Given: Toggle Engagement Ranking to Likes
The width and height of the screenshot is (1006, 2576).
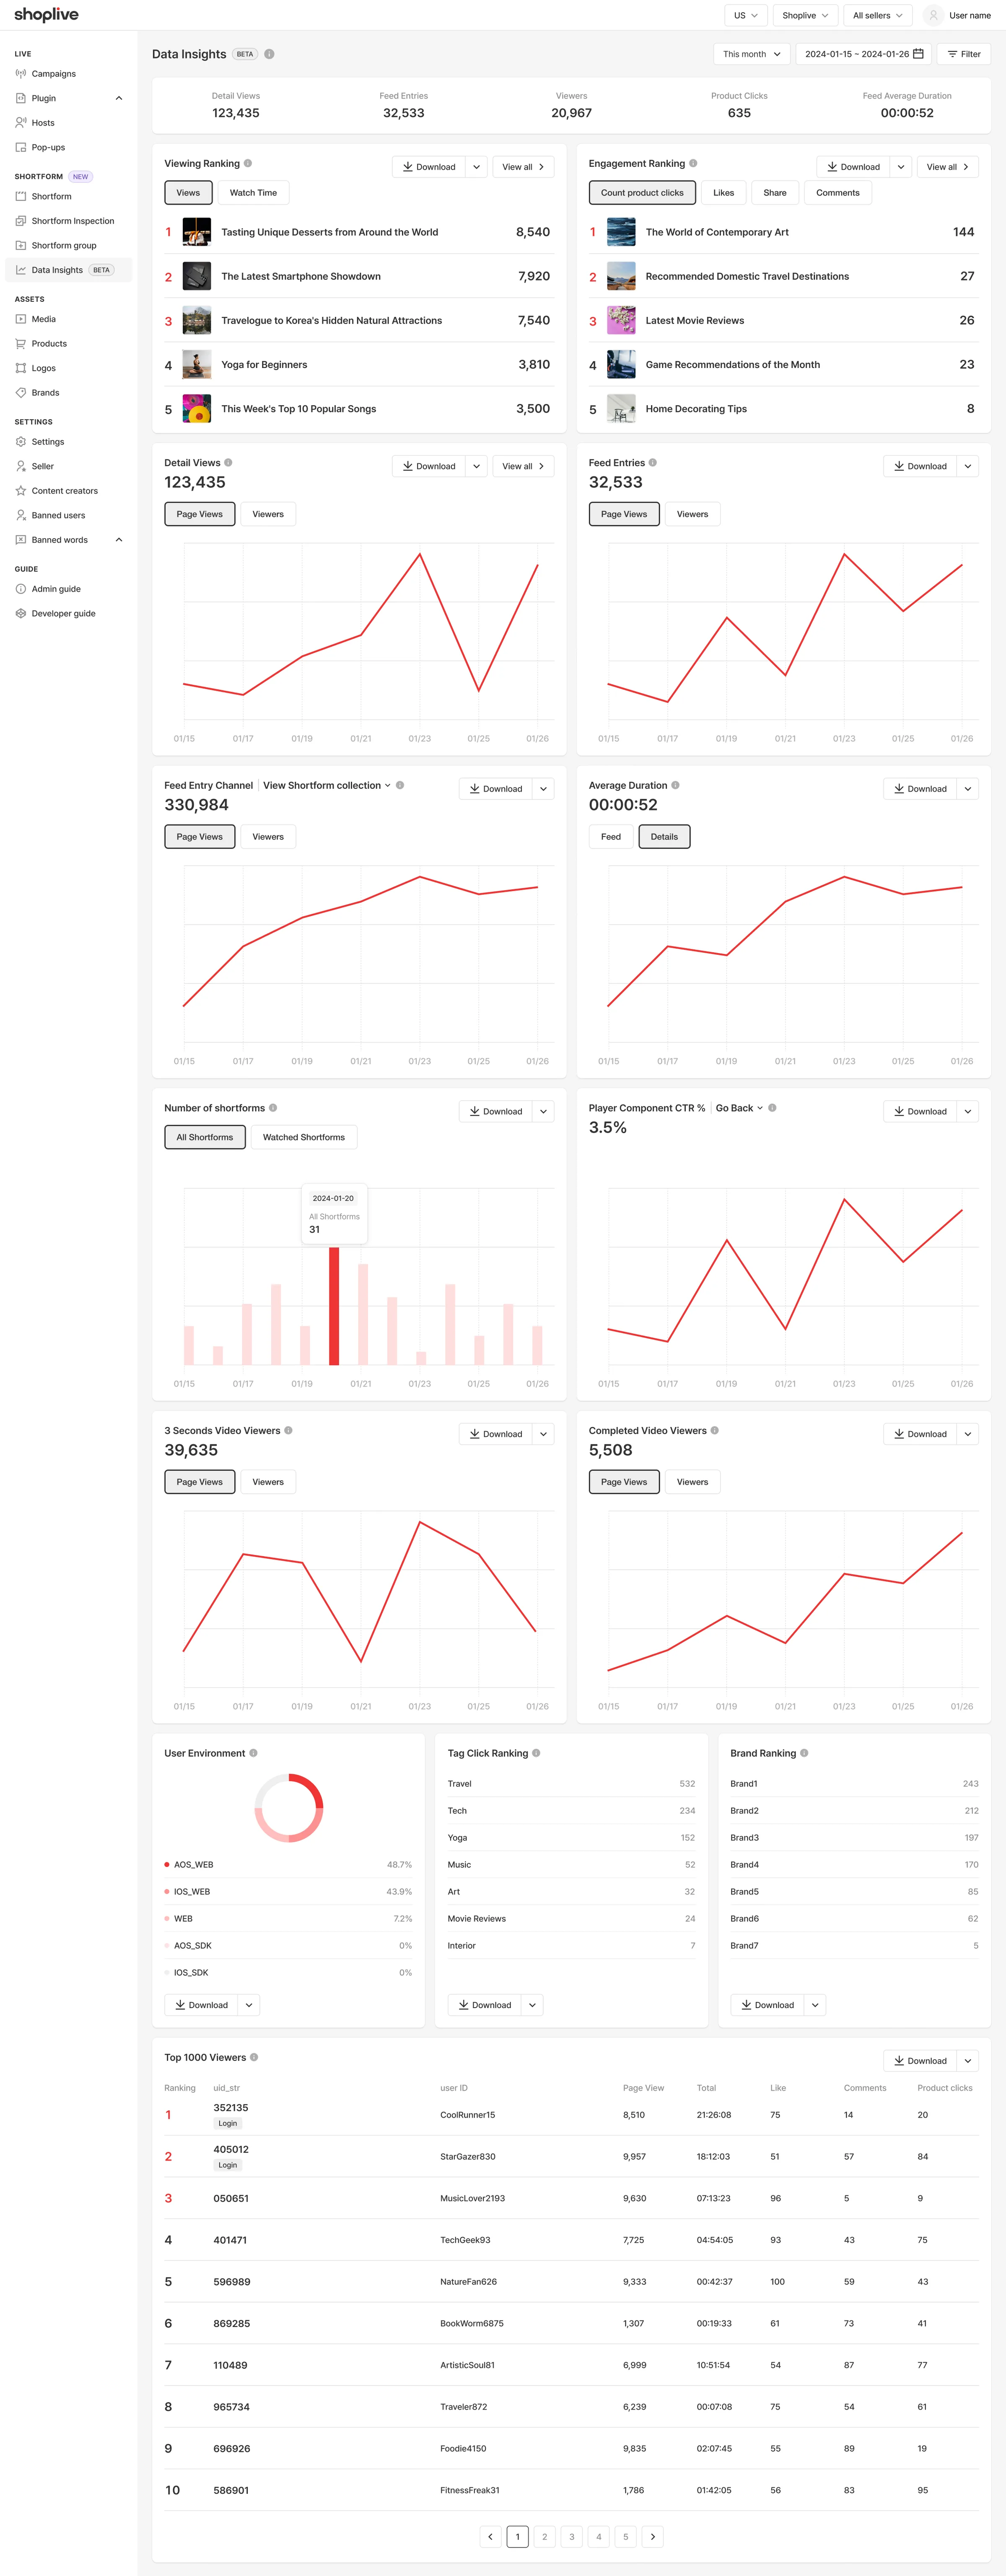Looking at the screenshot, I should pyautogui.click(x=723, y=193).
